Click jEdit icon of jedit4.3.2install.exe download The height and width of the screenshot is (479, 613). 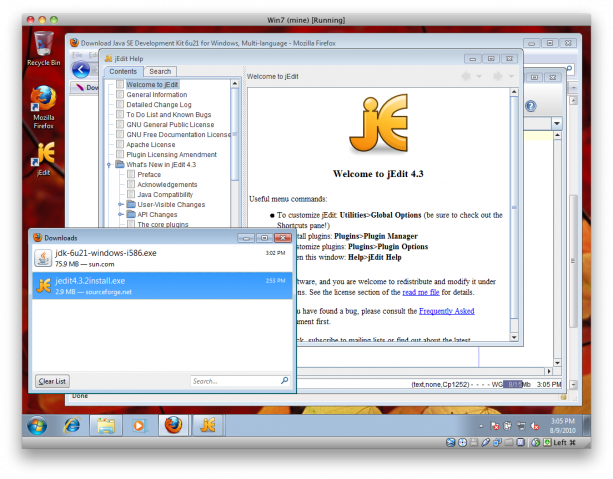[x=43, y=285]
